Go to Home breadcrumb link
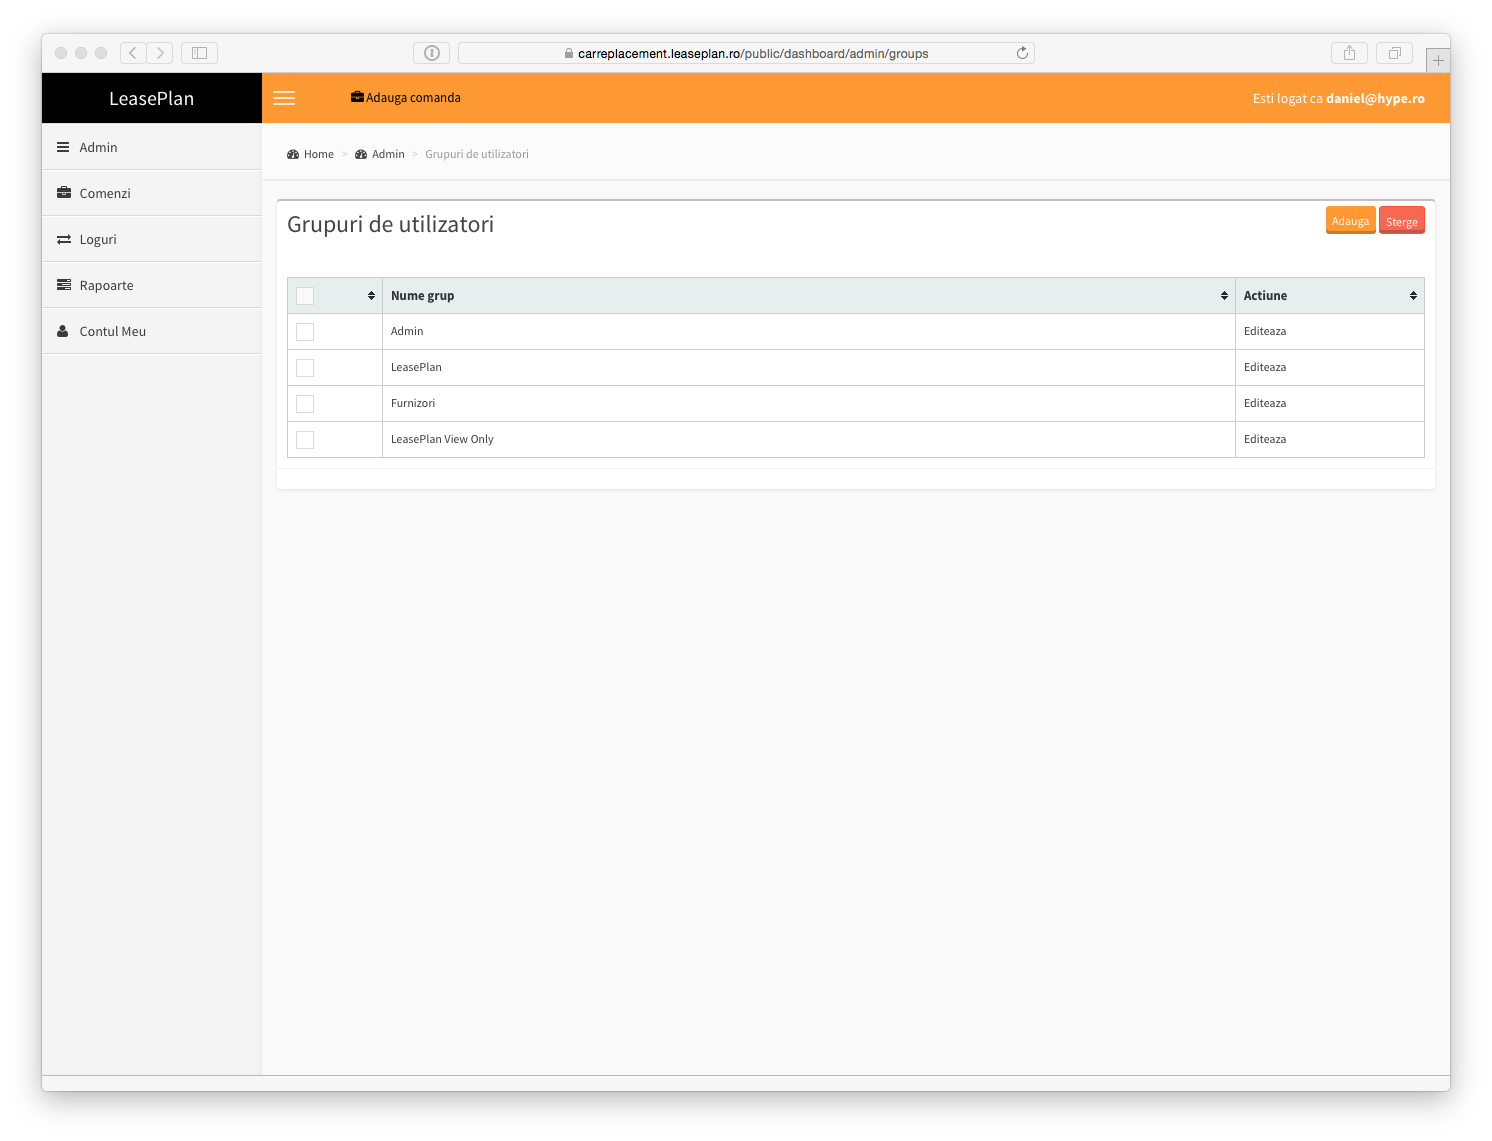 (x=318, y=154)
